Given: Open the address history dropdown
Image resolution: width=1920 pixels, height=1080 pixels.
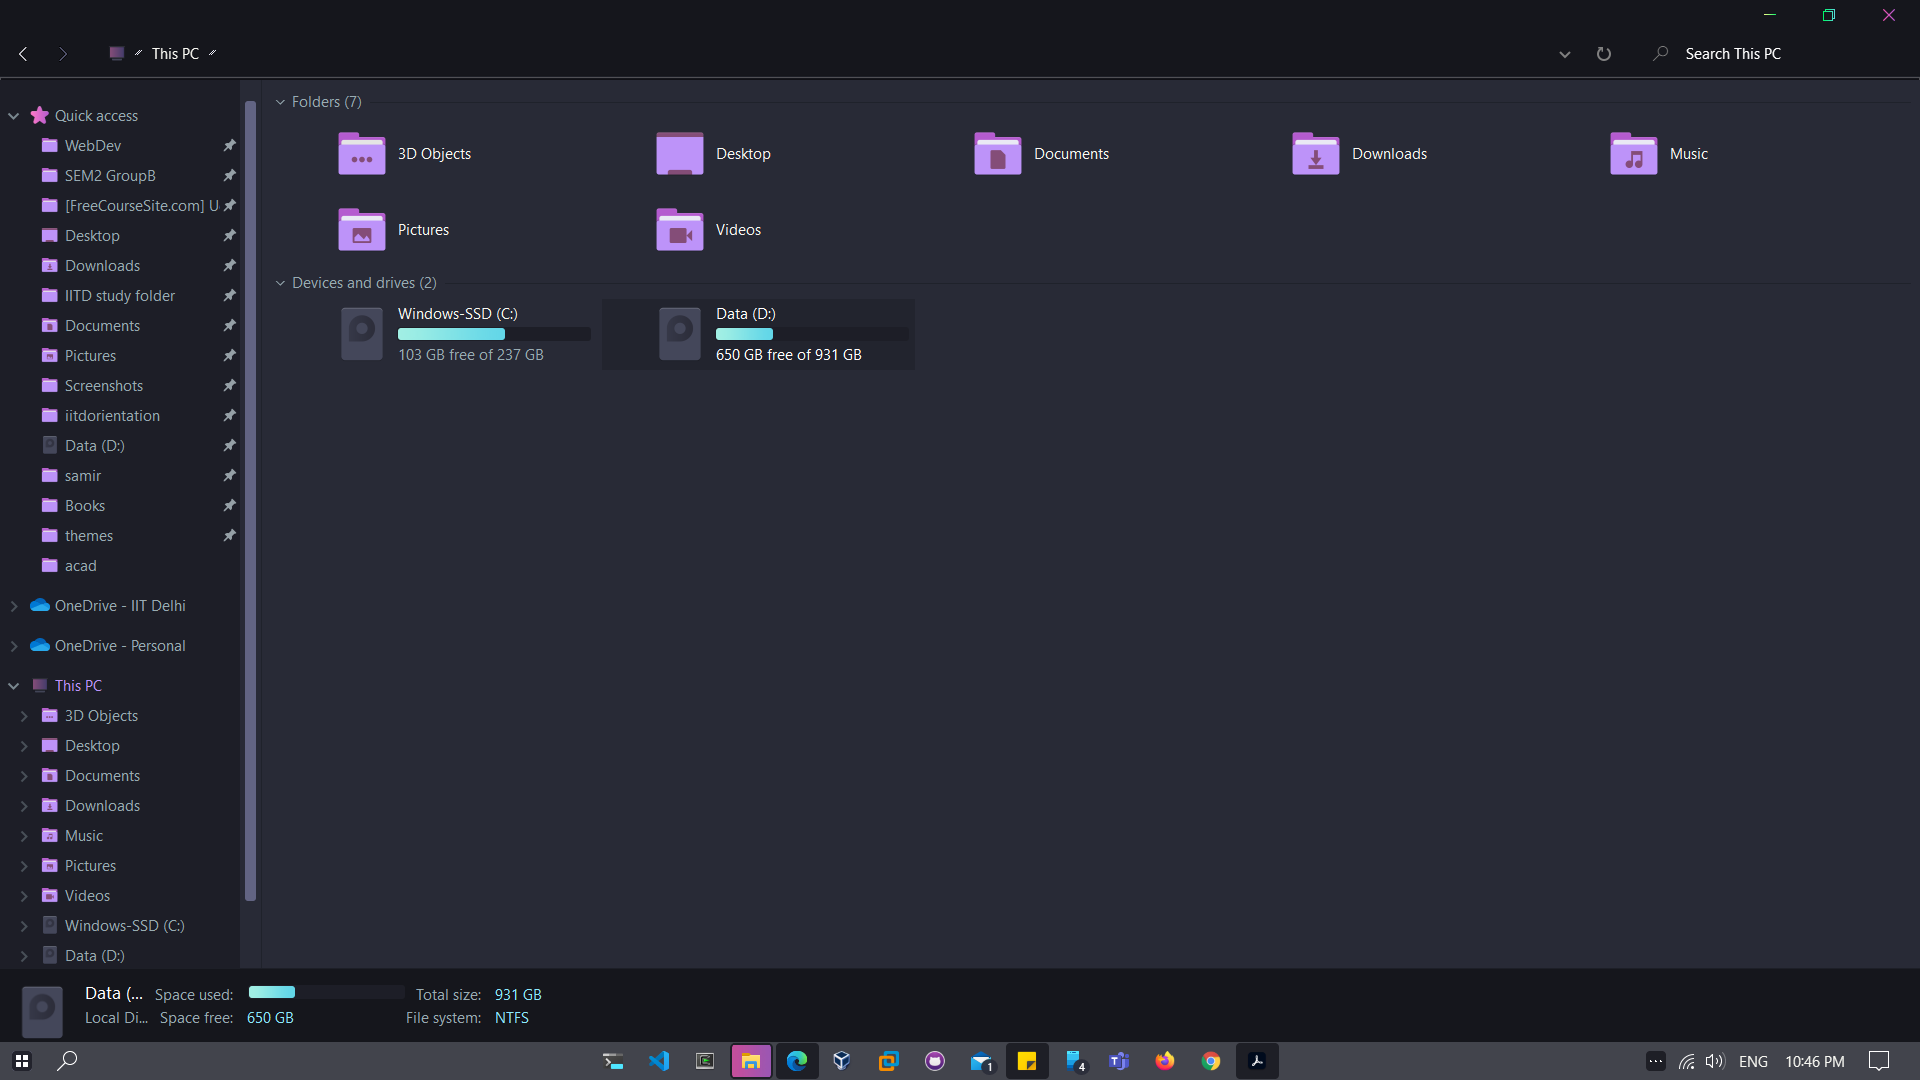Looking at the screenshot, I should 1565,54.
